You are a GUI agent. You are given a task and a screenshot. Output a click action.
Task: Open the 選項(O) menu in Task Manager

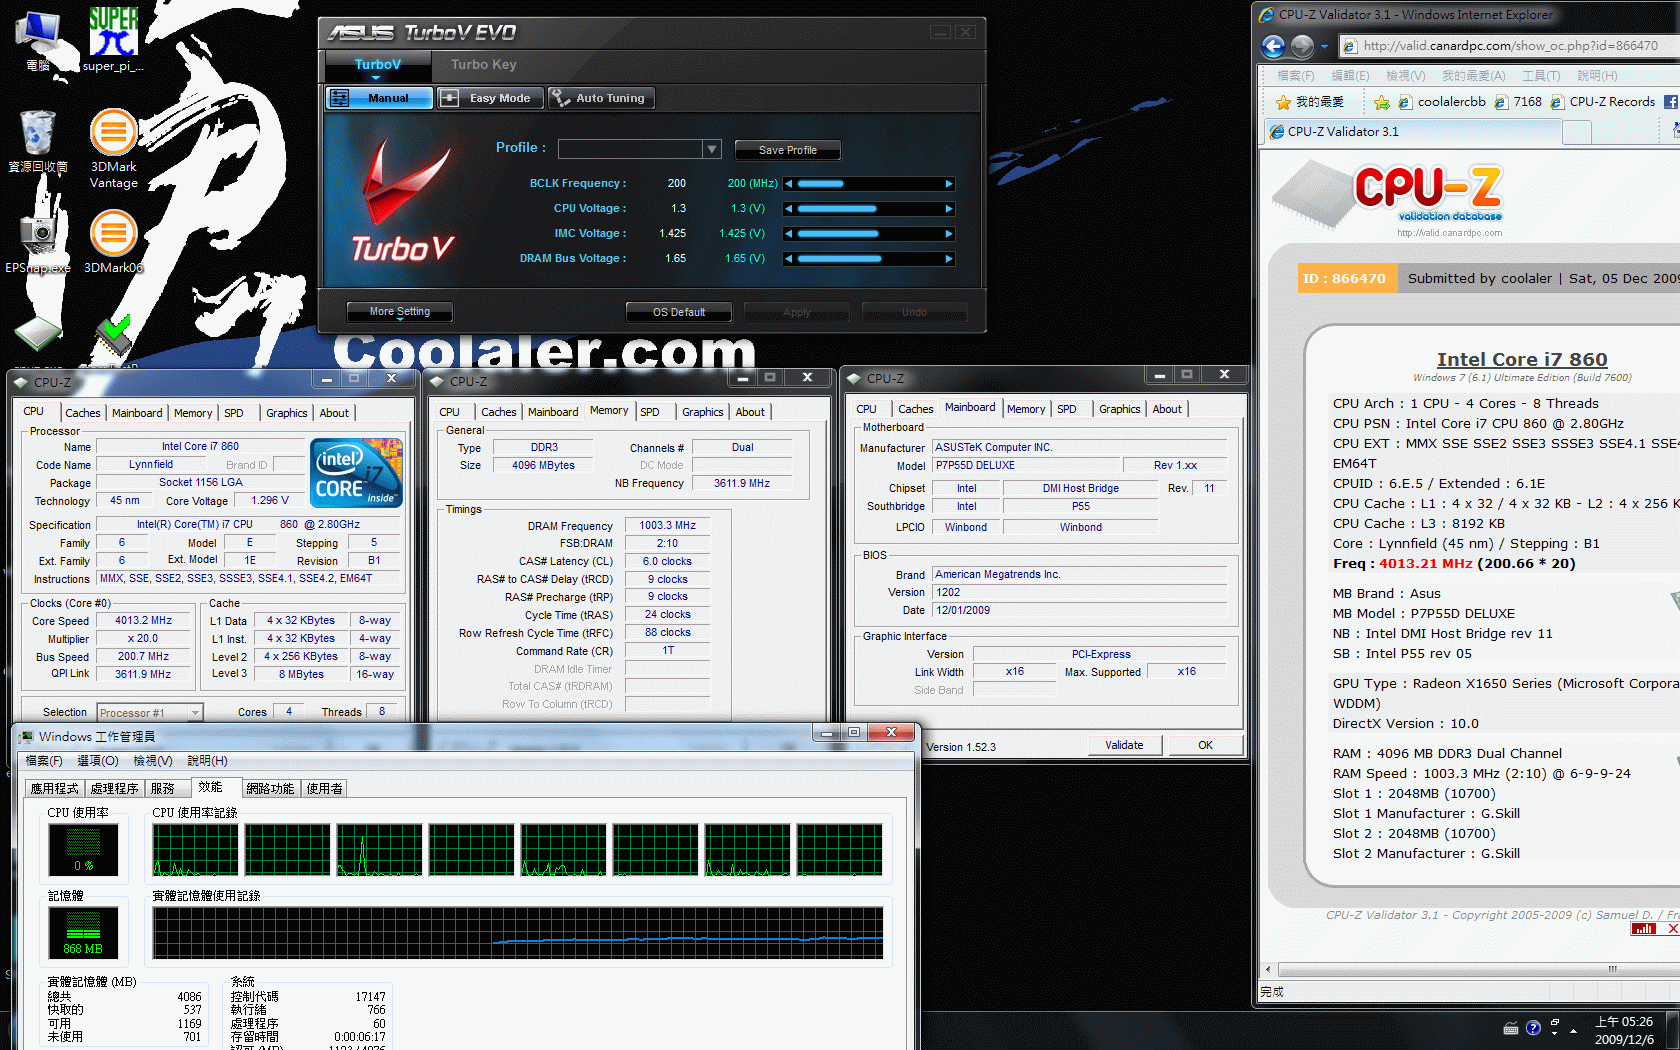[98, 761]
